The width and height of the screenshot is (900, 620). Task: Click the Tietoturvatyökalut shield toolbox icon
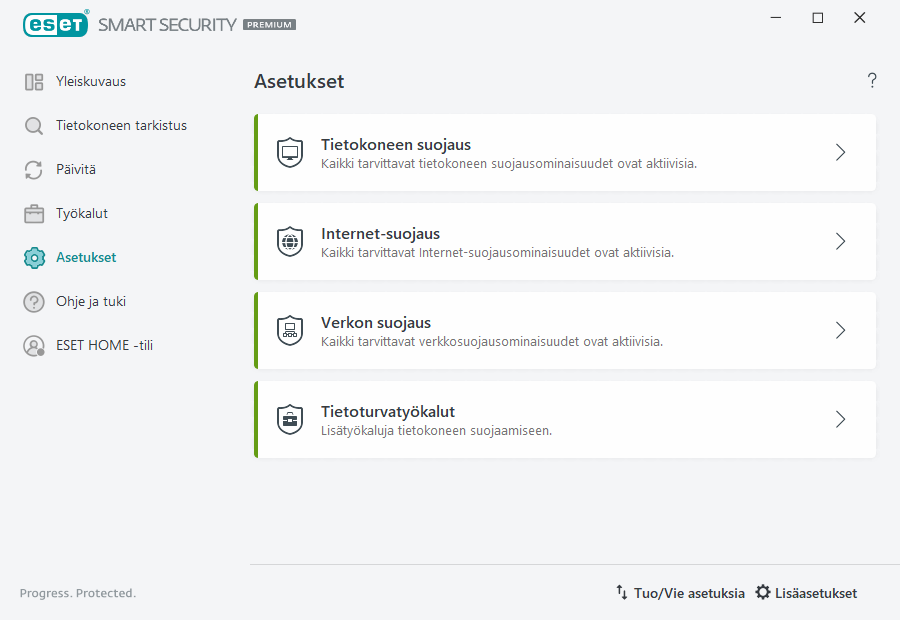(x=290, y=419)
